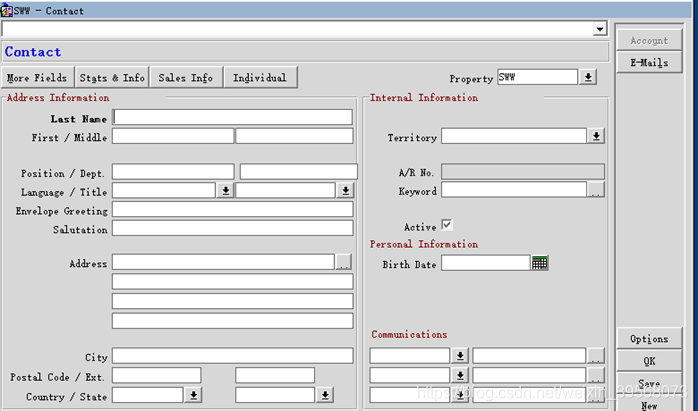Click first Communications value field
The image size is (698, 411).
pyautogui.click(x=529, y=356)
